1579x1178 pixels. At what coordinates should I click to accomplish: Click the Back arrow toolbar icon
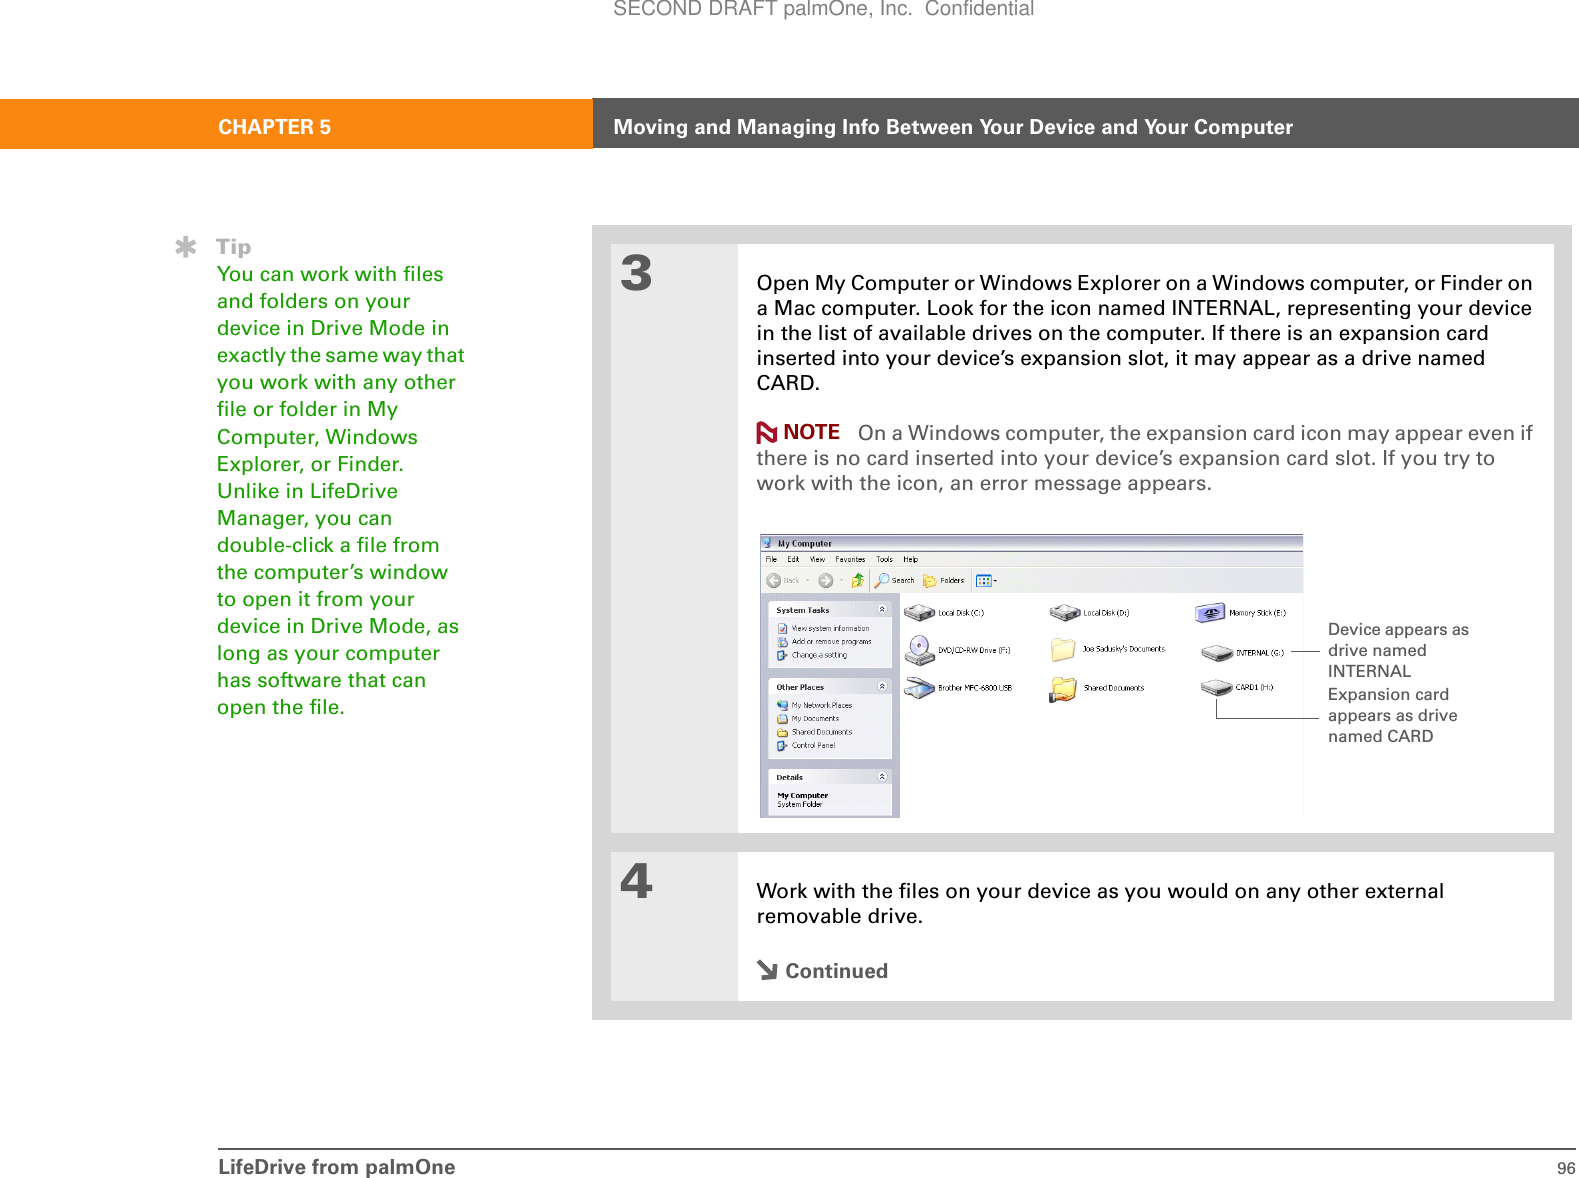point(774,581)
